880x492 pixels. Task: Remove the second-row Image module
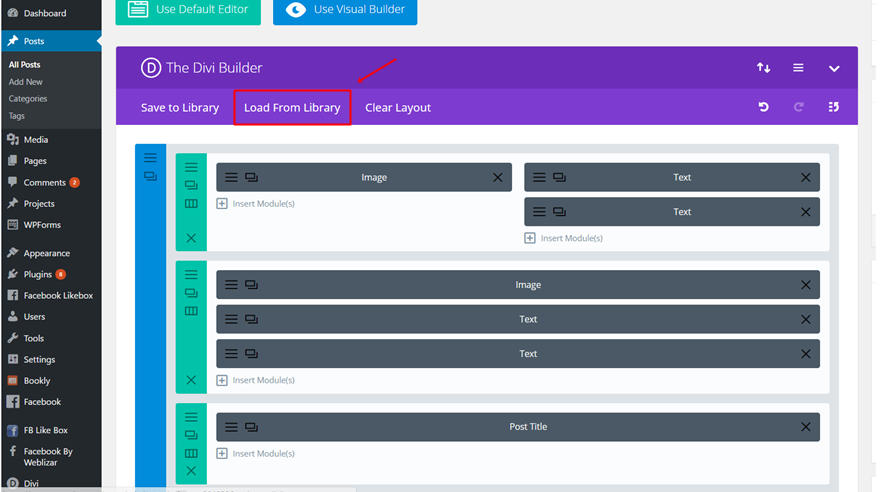point(805,285)
